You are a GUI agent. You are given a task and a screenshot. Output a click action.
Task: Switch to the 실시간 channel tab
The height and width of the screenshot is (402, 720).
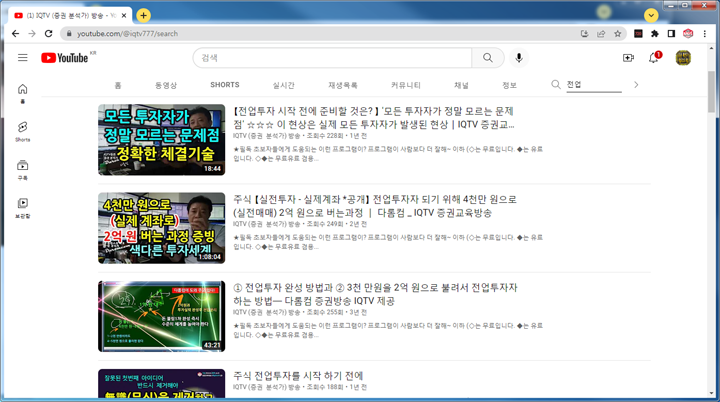[x=283, y=85]
